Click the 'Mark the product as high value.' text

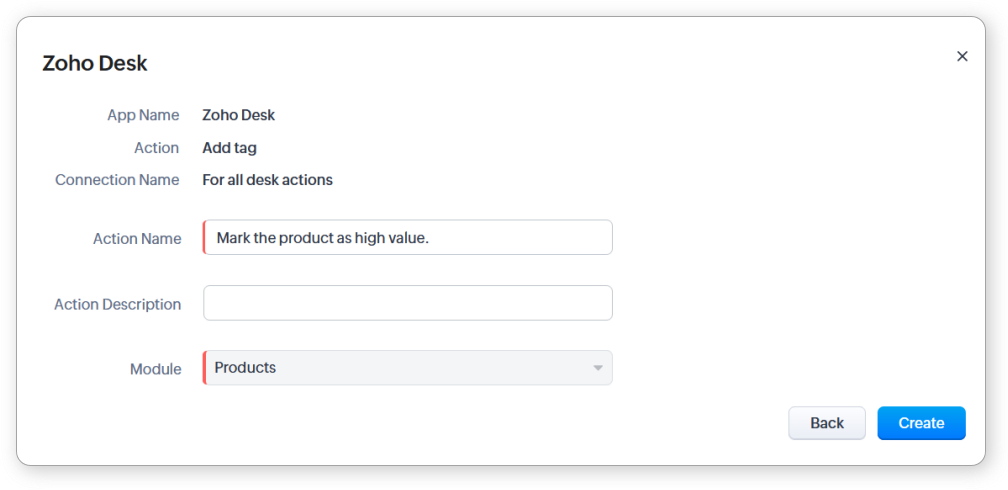pos(322,238)
